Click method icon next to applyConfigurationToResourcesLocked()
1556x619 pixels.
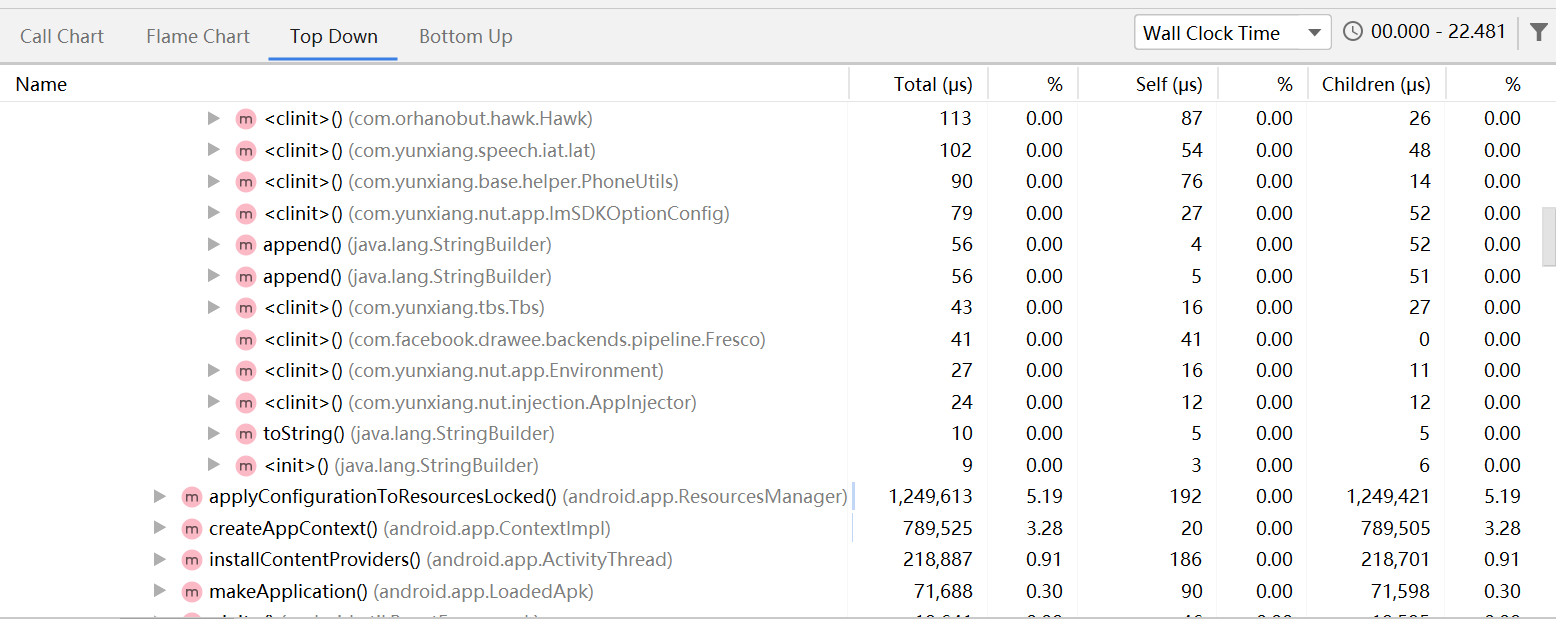coord(191,497)
